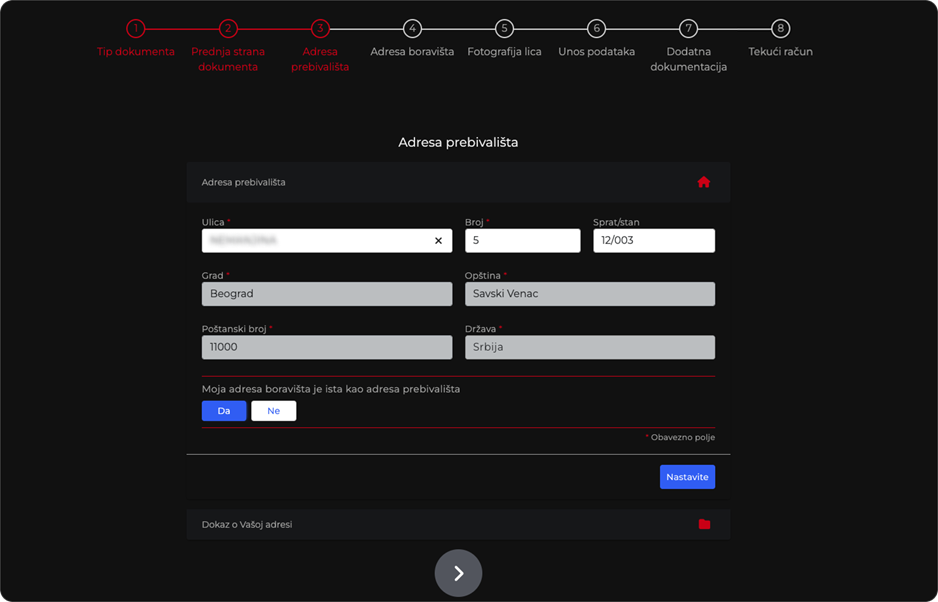Collapse the Adresa prebivališta section header

pyautogui.click(x=458, y=182)
